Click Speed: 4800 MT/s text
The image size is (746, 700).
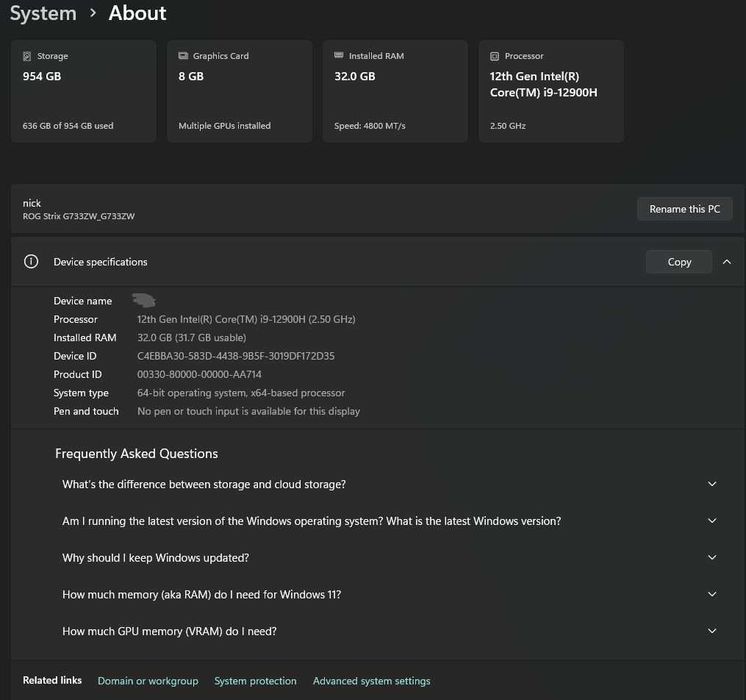point(370,126)
